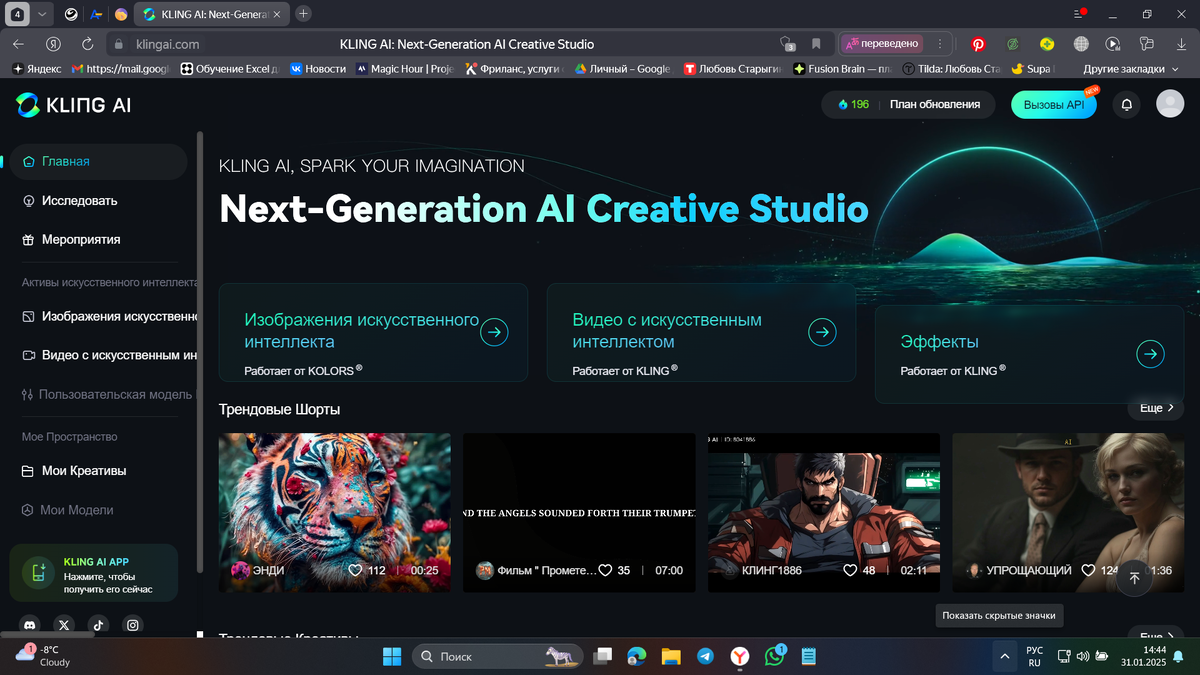Open the Instagram social link
The image size is (1200, 675).
tap(132, 624)
